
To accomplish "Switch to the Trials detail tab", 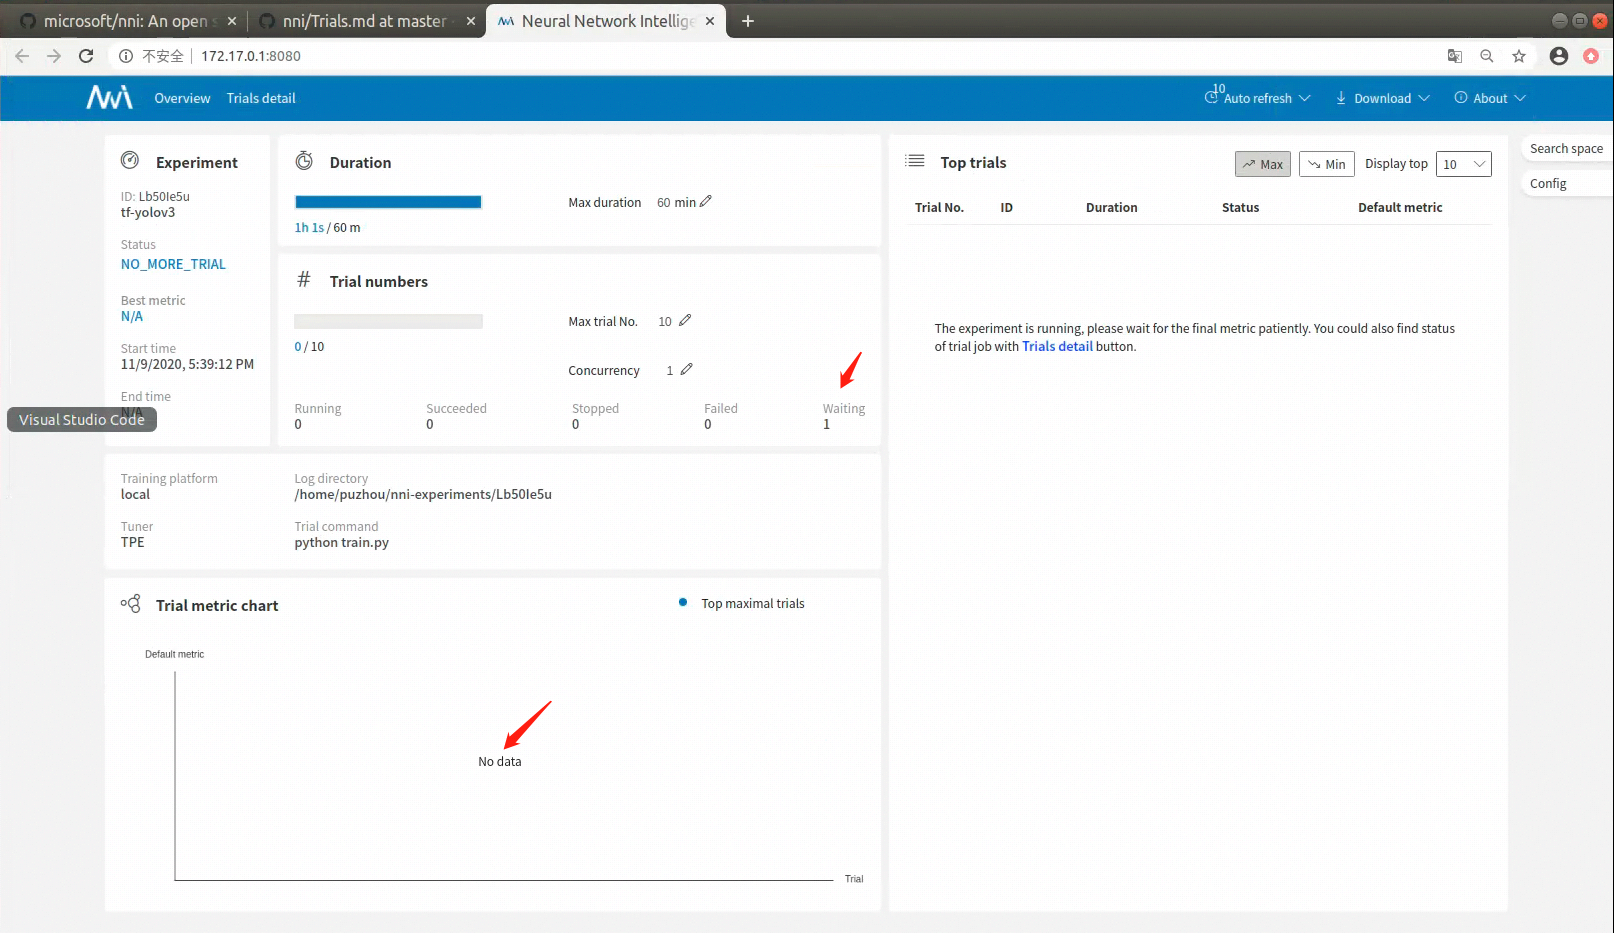I will [261, 97].
